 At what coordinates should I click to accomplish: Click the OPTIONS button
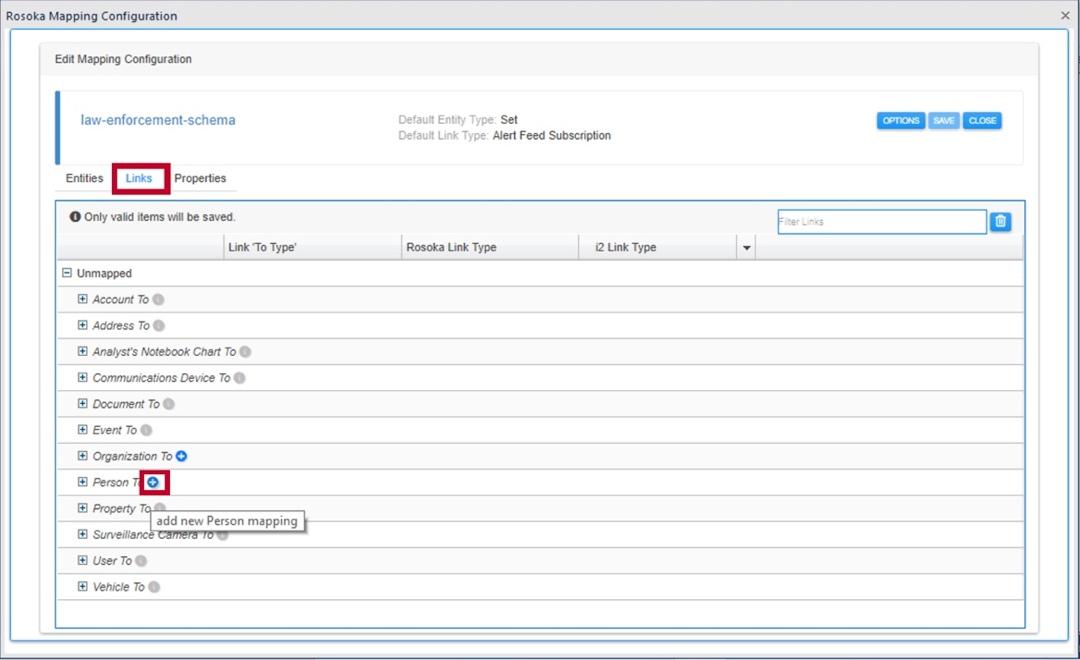[x=900, y=121]
